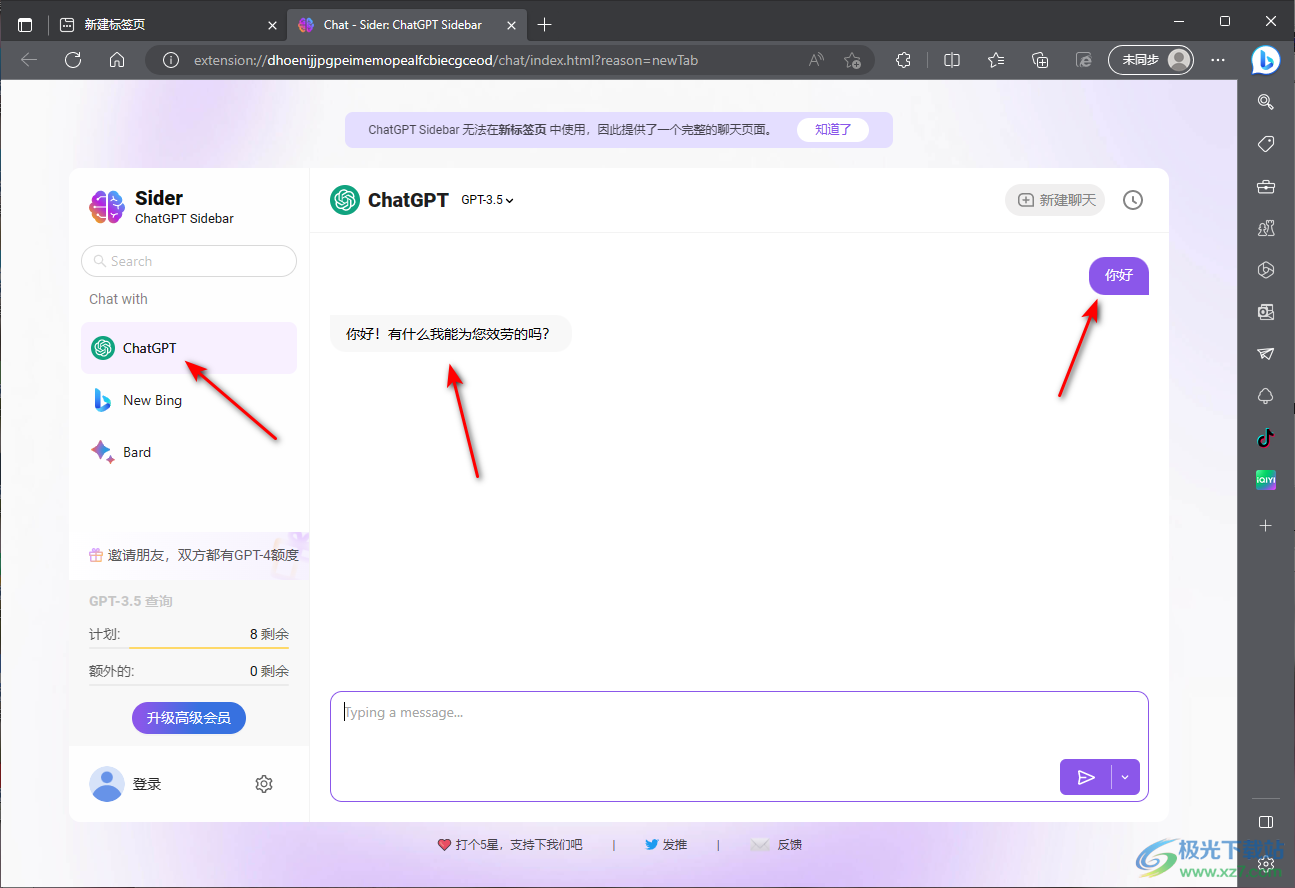Start a new chat with 新建聊天

1056,200
